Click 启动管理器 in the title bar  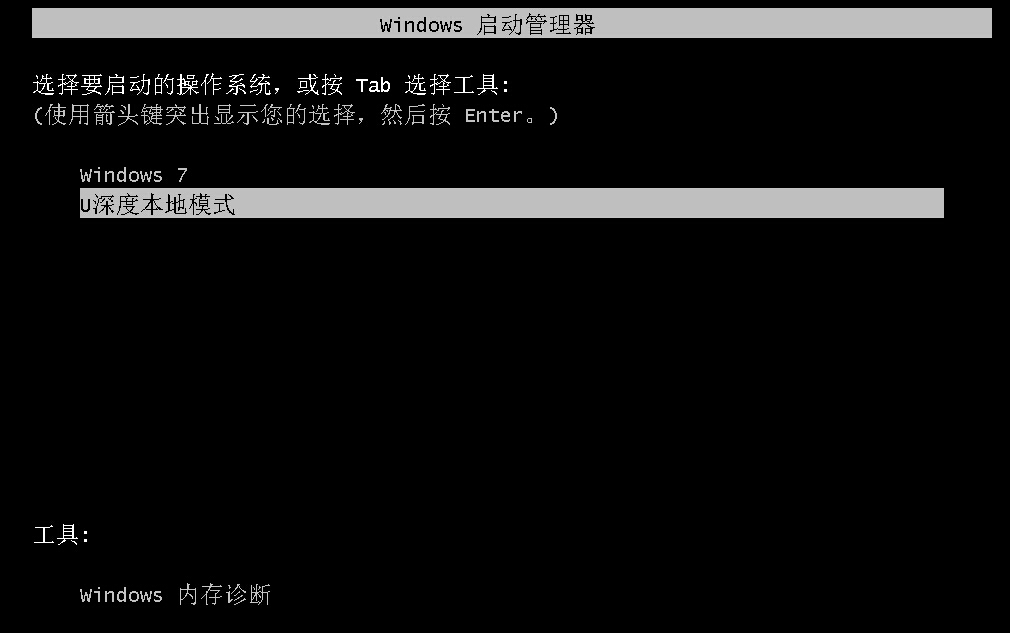coord(536,25)
